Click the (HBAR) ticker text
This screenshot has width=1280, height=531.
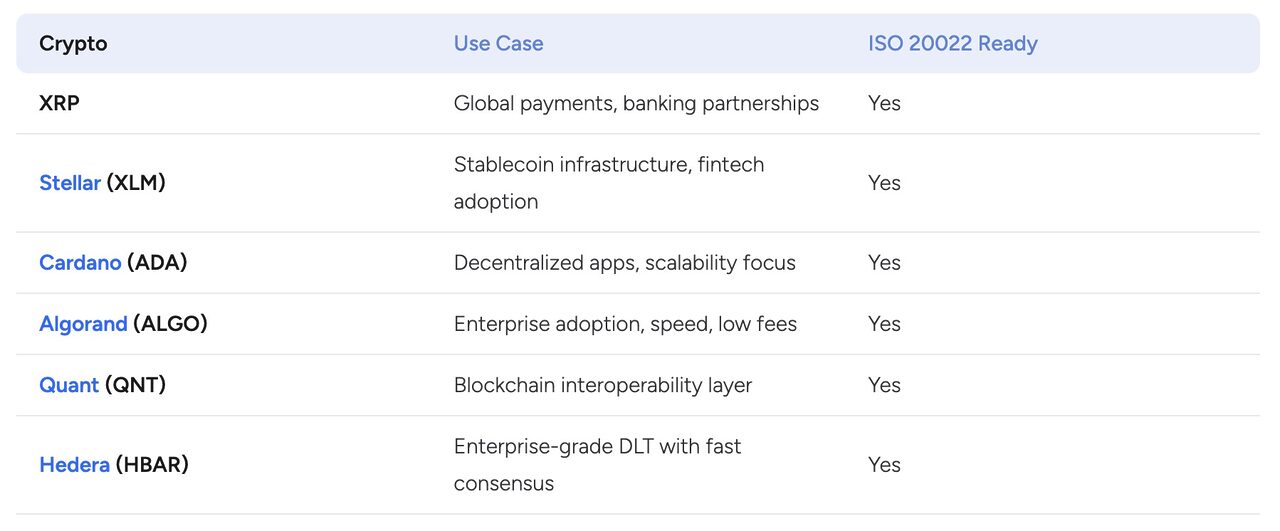152,465
